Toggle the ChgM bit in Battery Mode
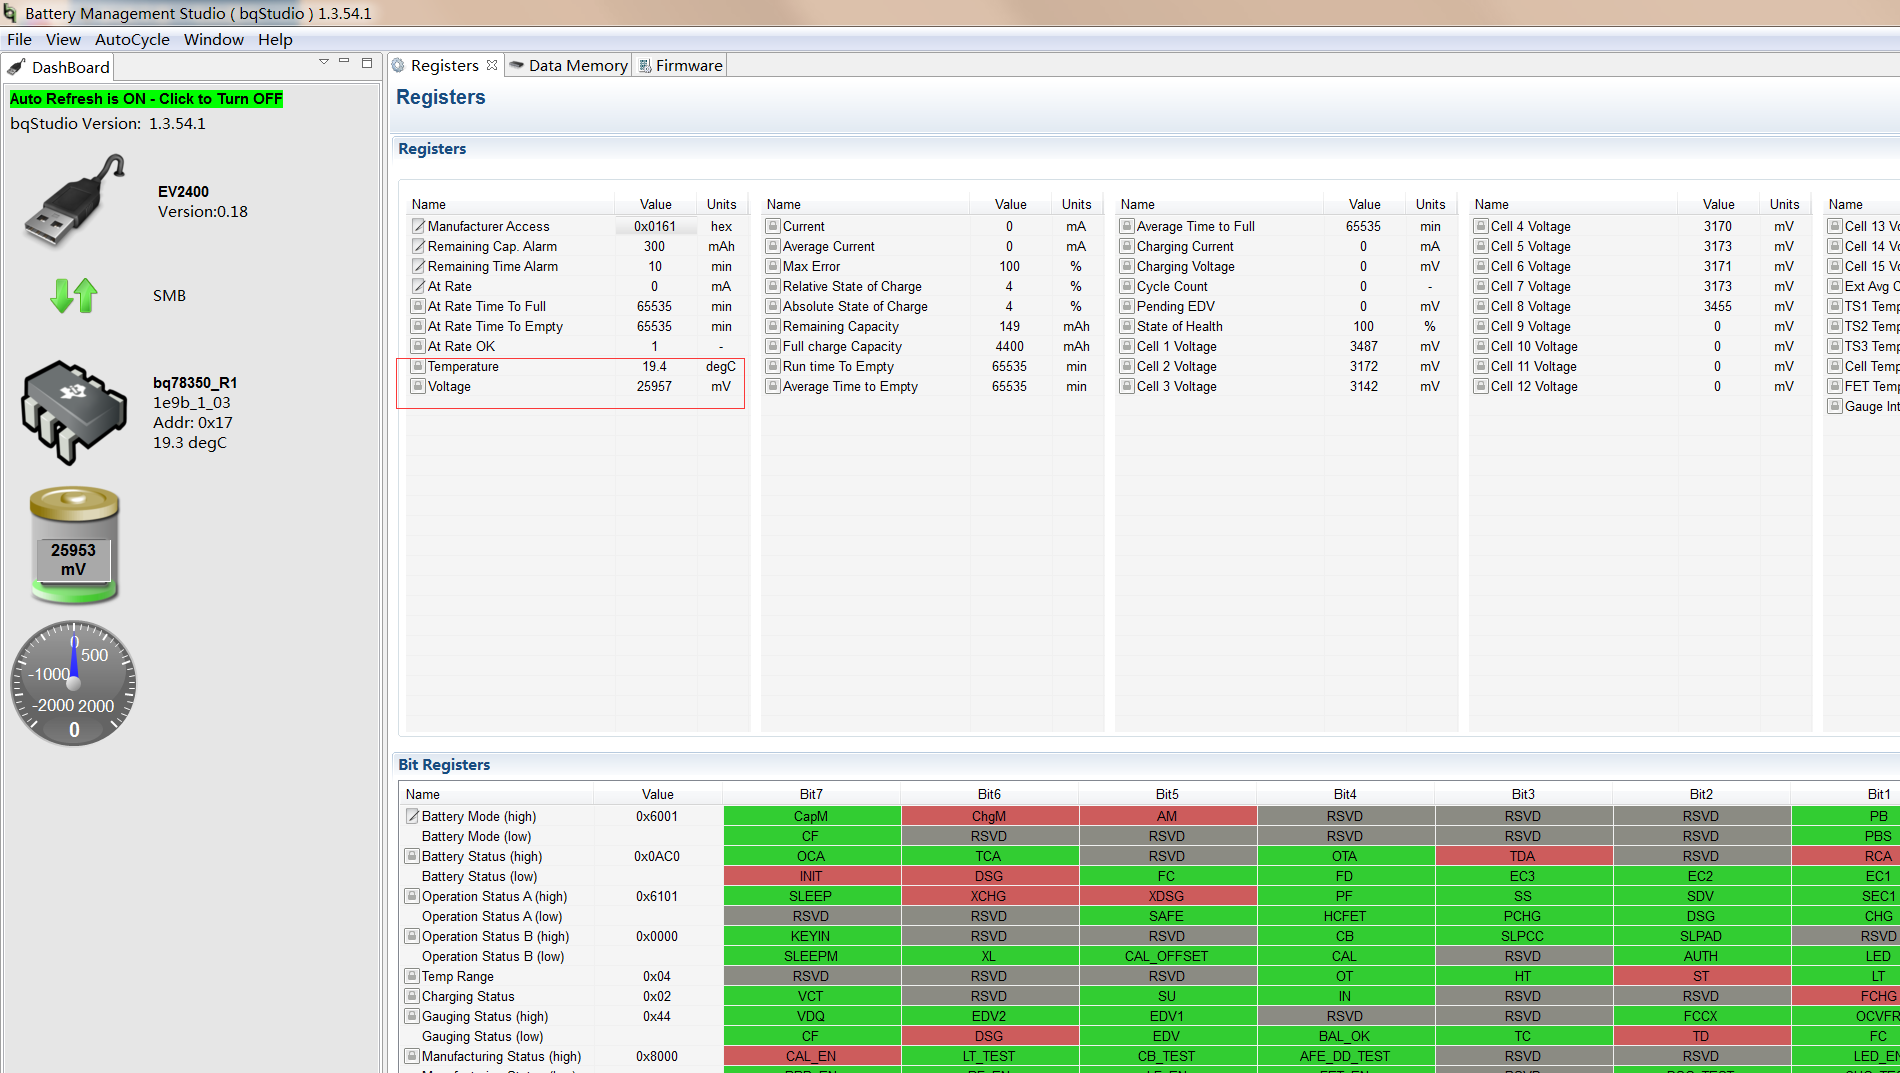 989,816
